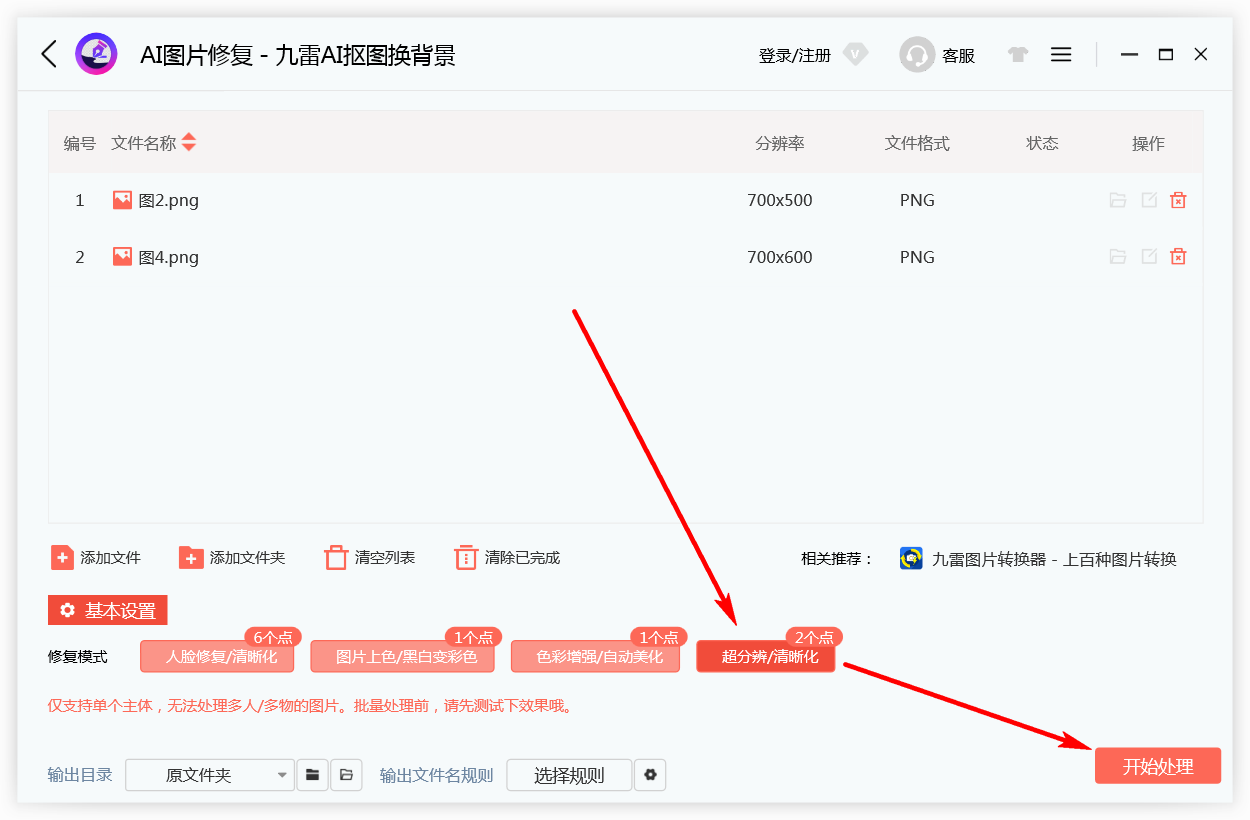Click PNG format cell of 图4.png

tap(917, 257)
